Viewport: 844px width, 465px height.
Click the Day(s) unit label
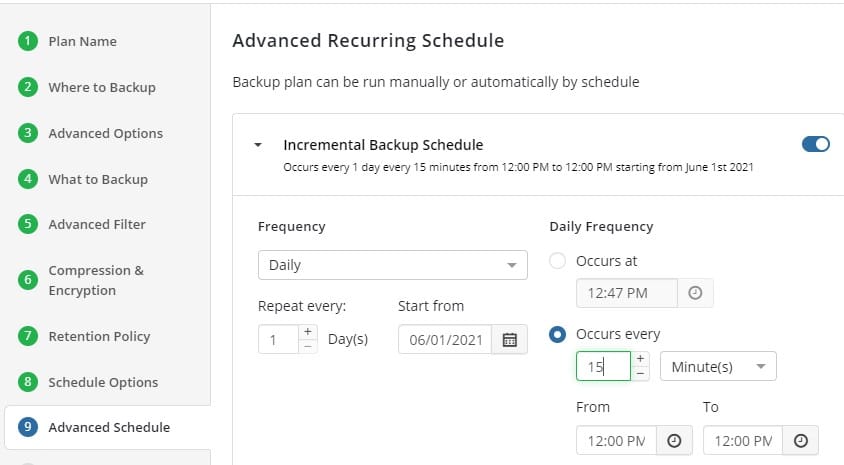point(348,339)
